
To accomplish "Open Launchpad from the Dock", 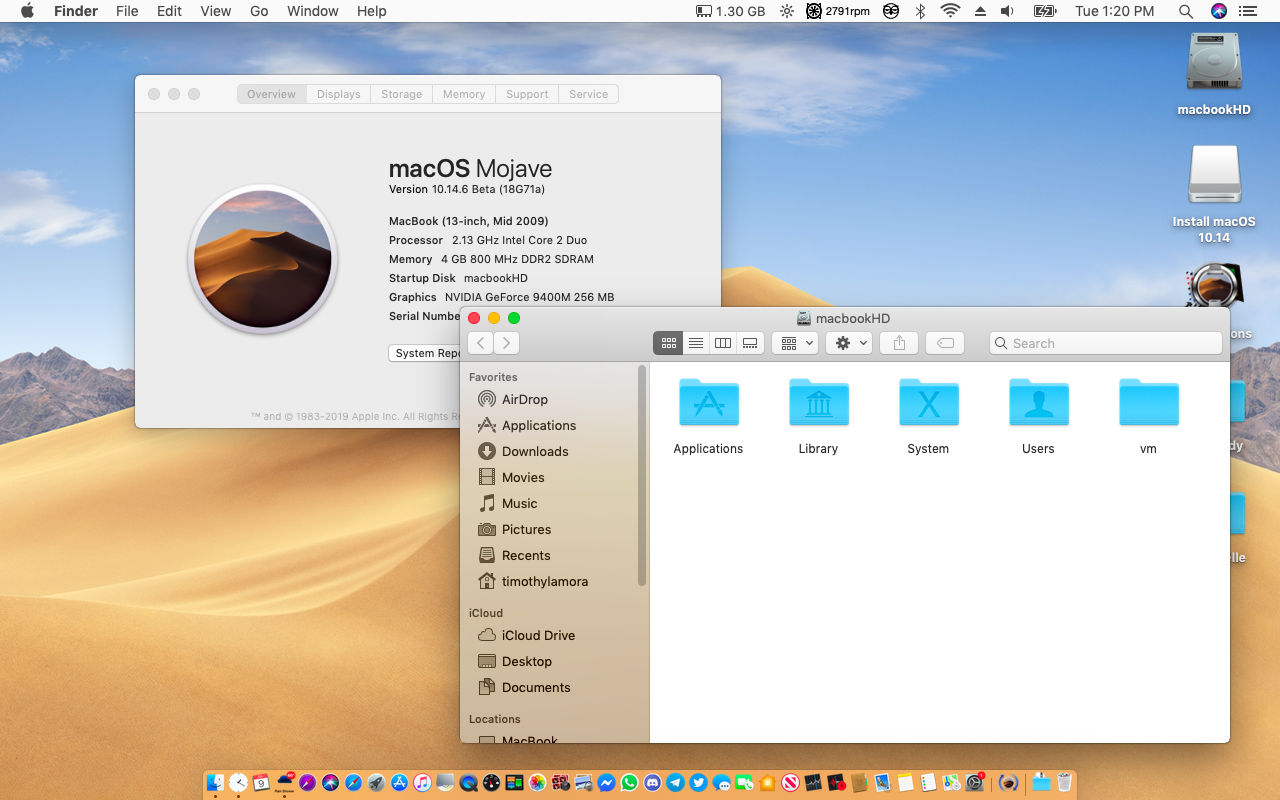I will (x=376, y=782).
